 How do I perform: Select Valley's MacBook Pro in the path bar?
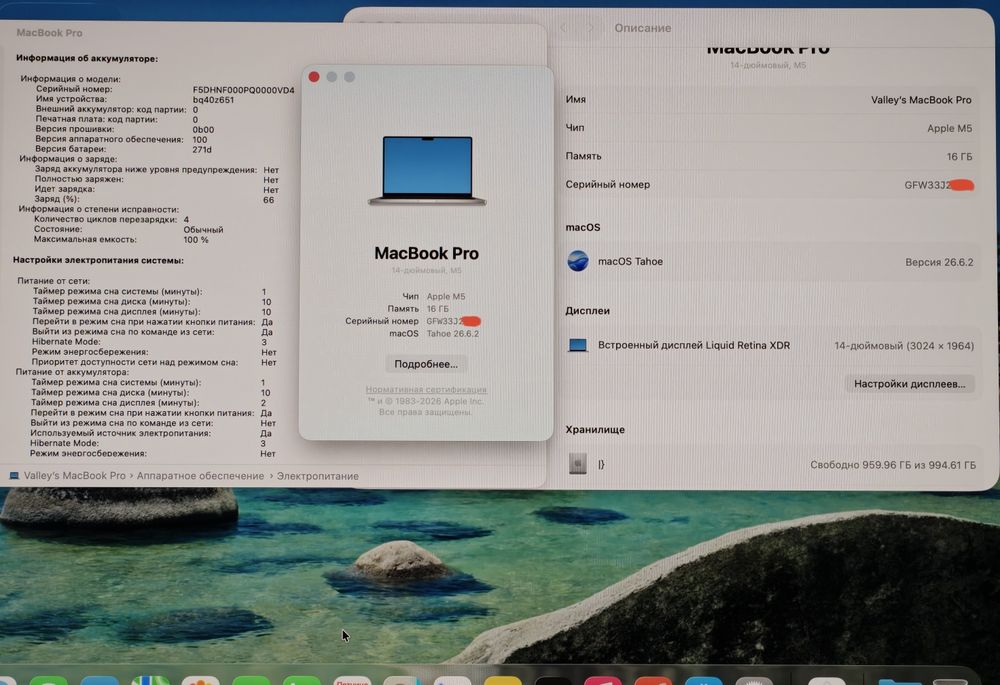click(75, 476)
